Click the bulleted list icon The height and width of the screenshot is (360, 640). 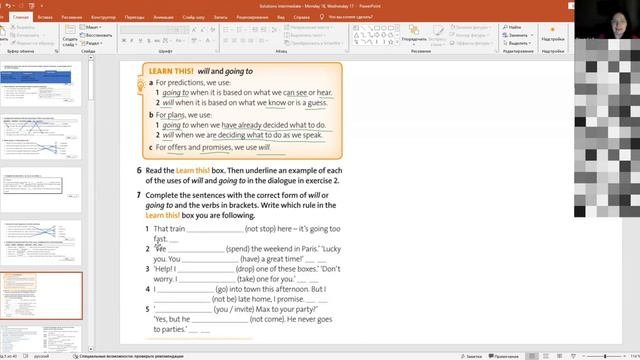[227, 30]
